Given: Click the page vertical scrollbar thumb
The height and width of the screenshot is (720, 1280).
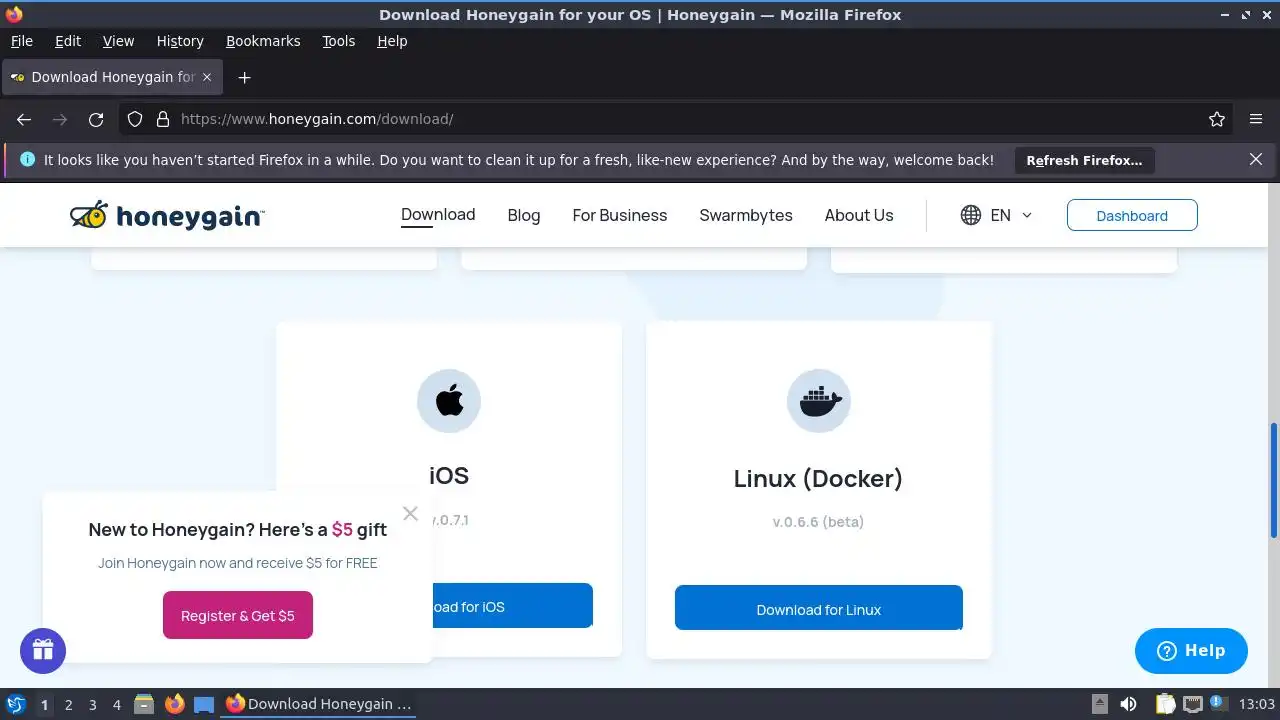Looking at the screenshot, I should pyautogui.click(x=1274, y=479).
